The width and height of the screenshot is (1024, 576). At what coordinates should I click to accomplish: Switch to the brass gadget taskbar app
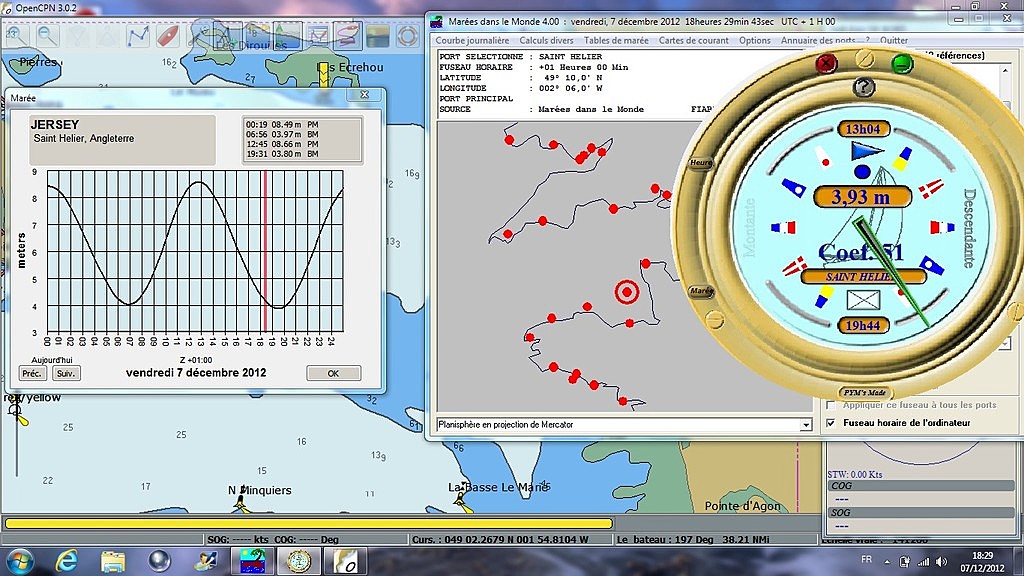point(299,561)
